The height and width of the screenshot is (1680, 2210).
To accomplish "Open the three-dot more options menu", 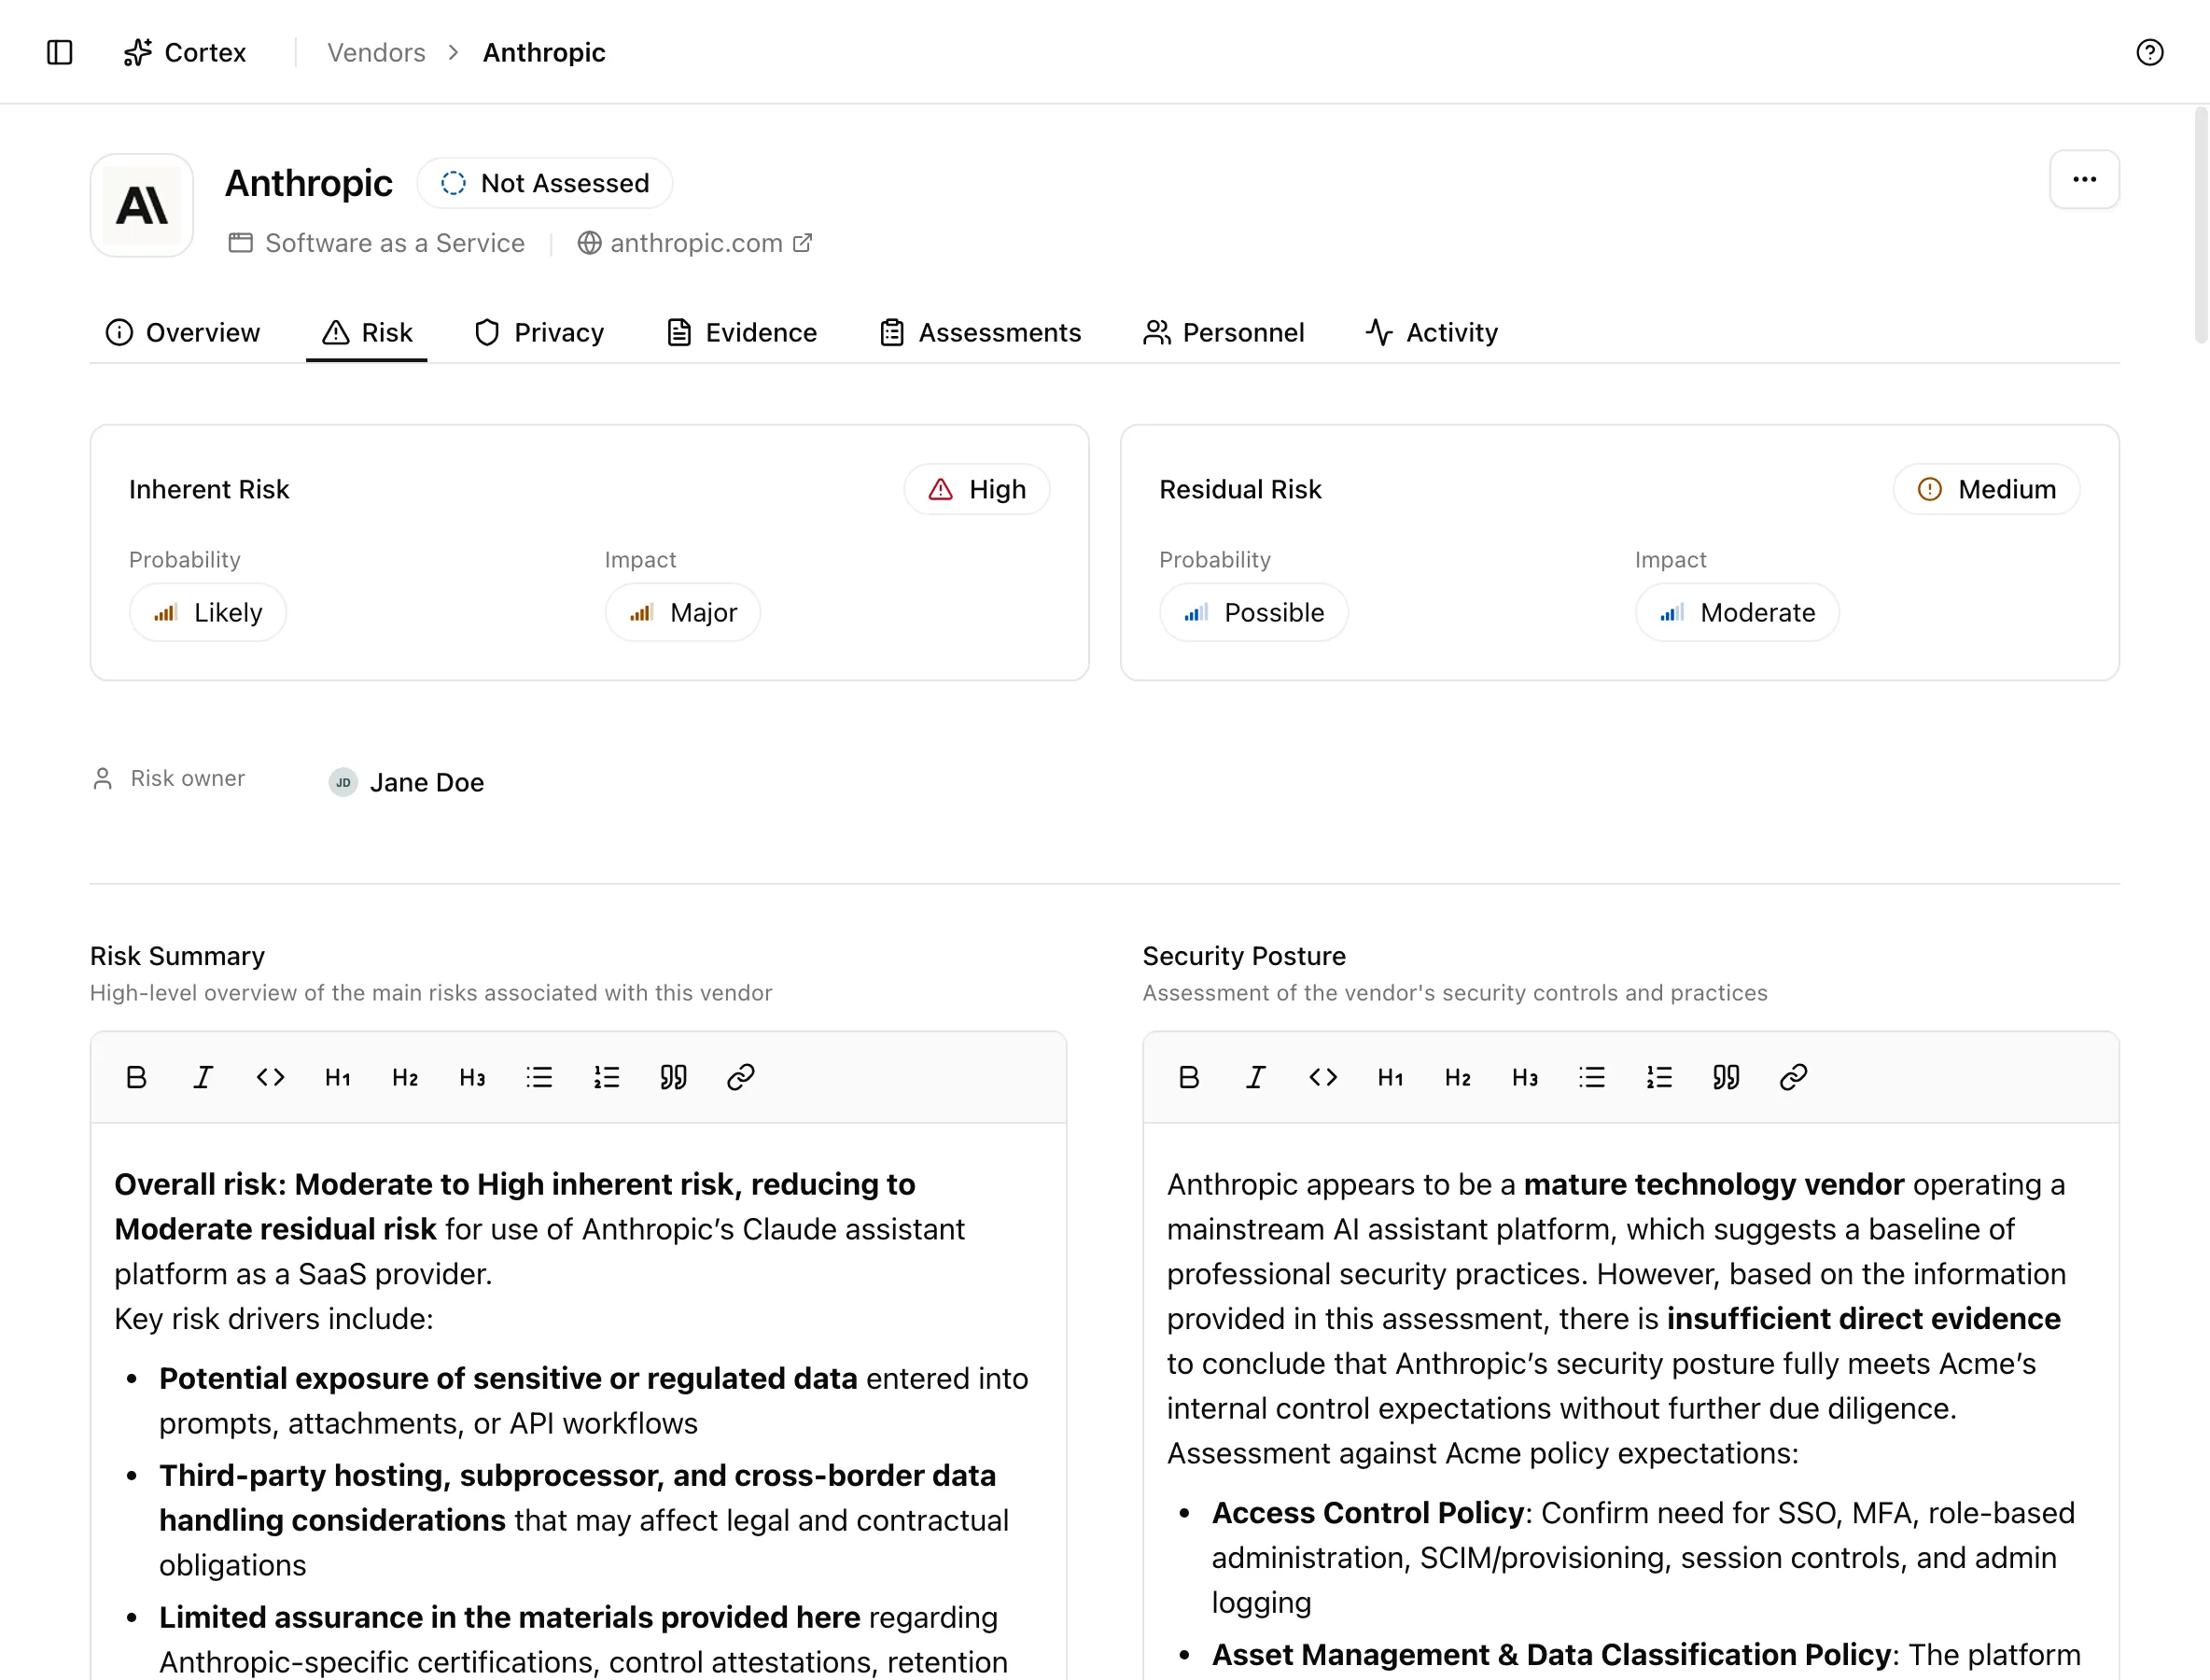I will (x=2084, y=180).
